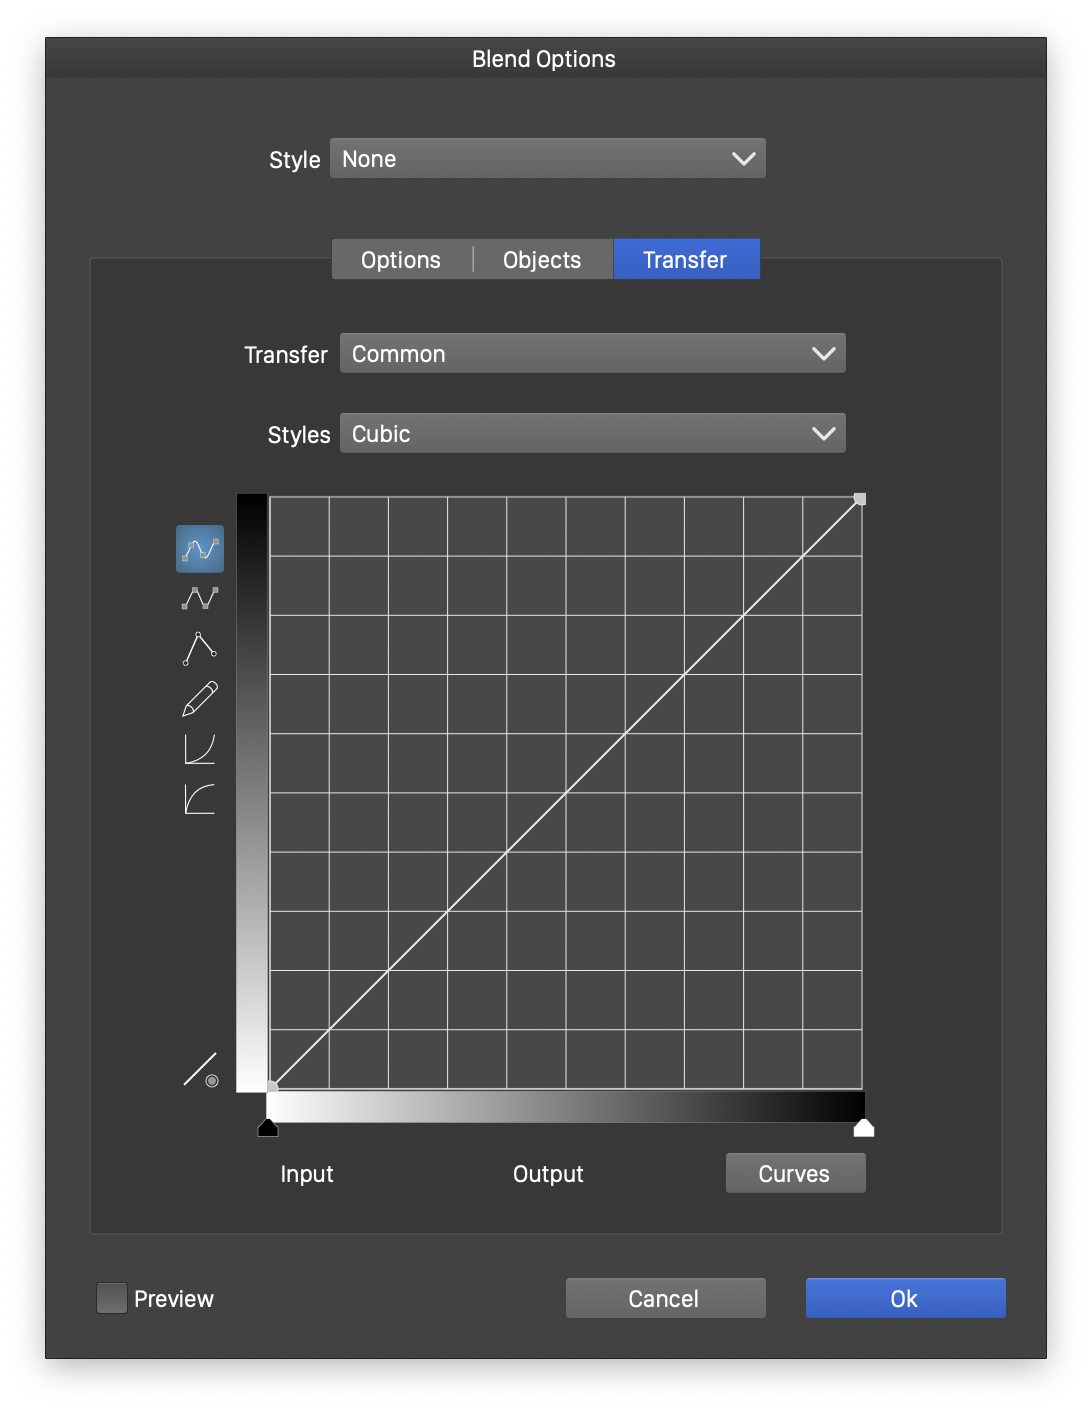Click the top-right curve endpoint node
1092x1412 pixels.
pyautogui.click(x=860, y=499)
